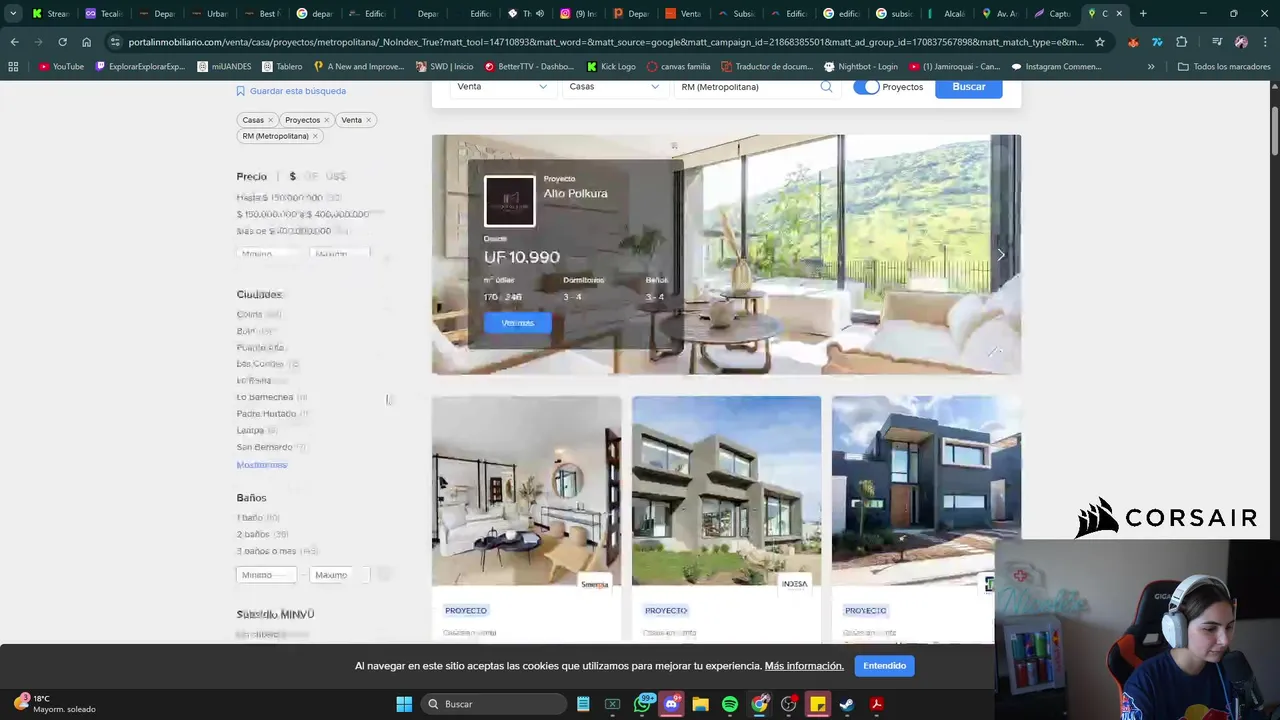1280x720 pixels.
Task: Open the Alto Polkura project logo thumbnail
Action: coord(510,202)
